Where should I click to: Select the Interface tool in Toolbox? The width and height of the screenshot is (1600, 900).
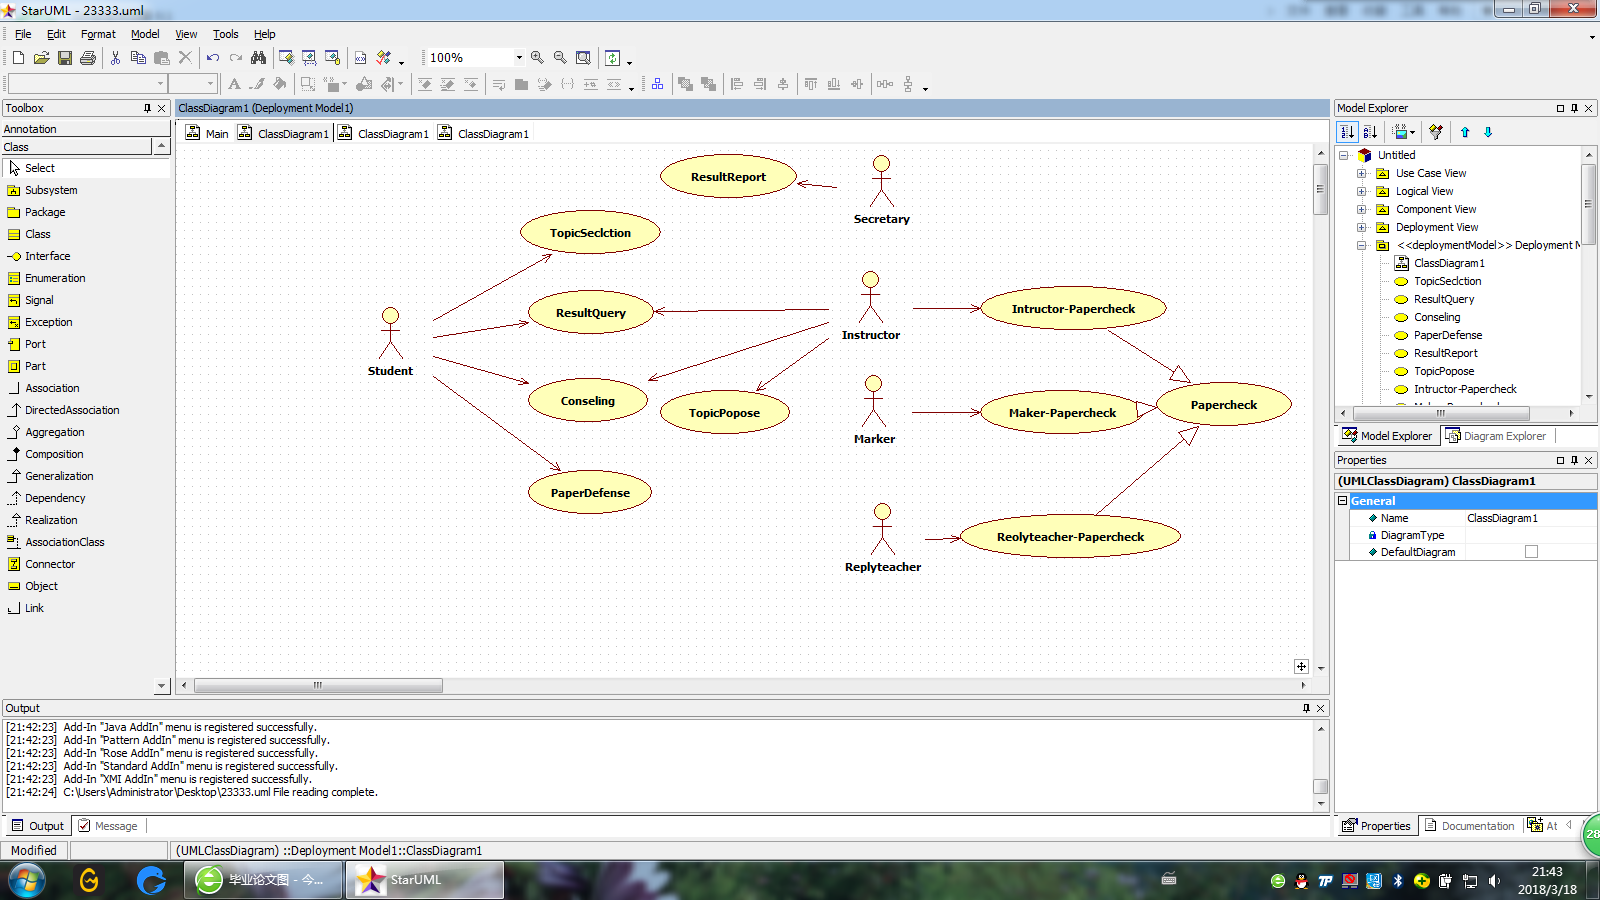(47, 256)
